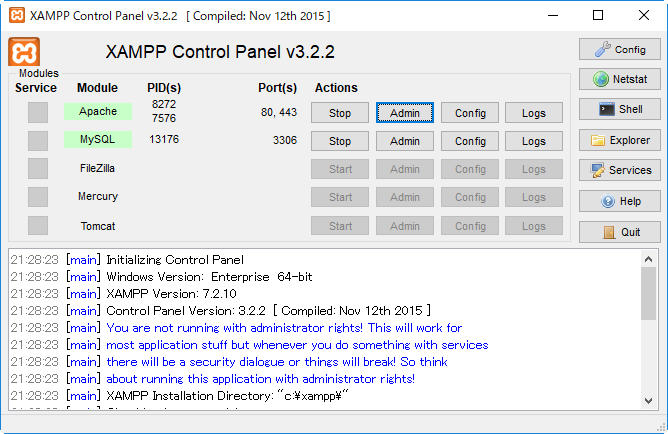Click log line 'Control Panel Version: 3.2.2'
Viewport: 668px width, 434px height.
point(268,311)
